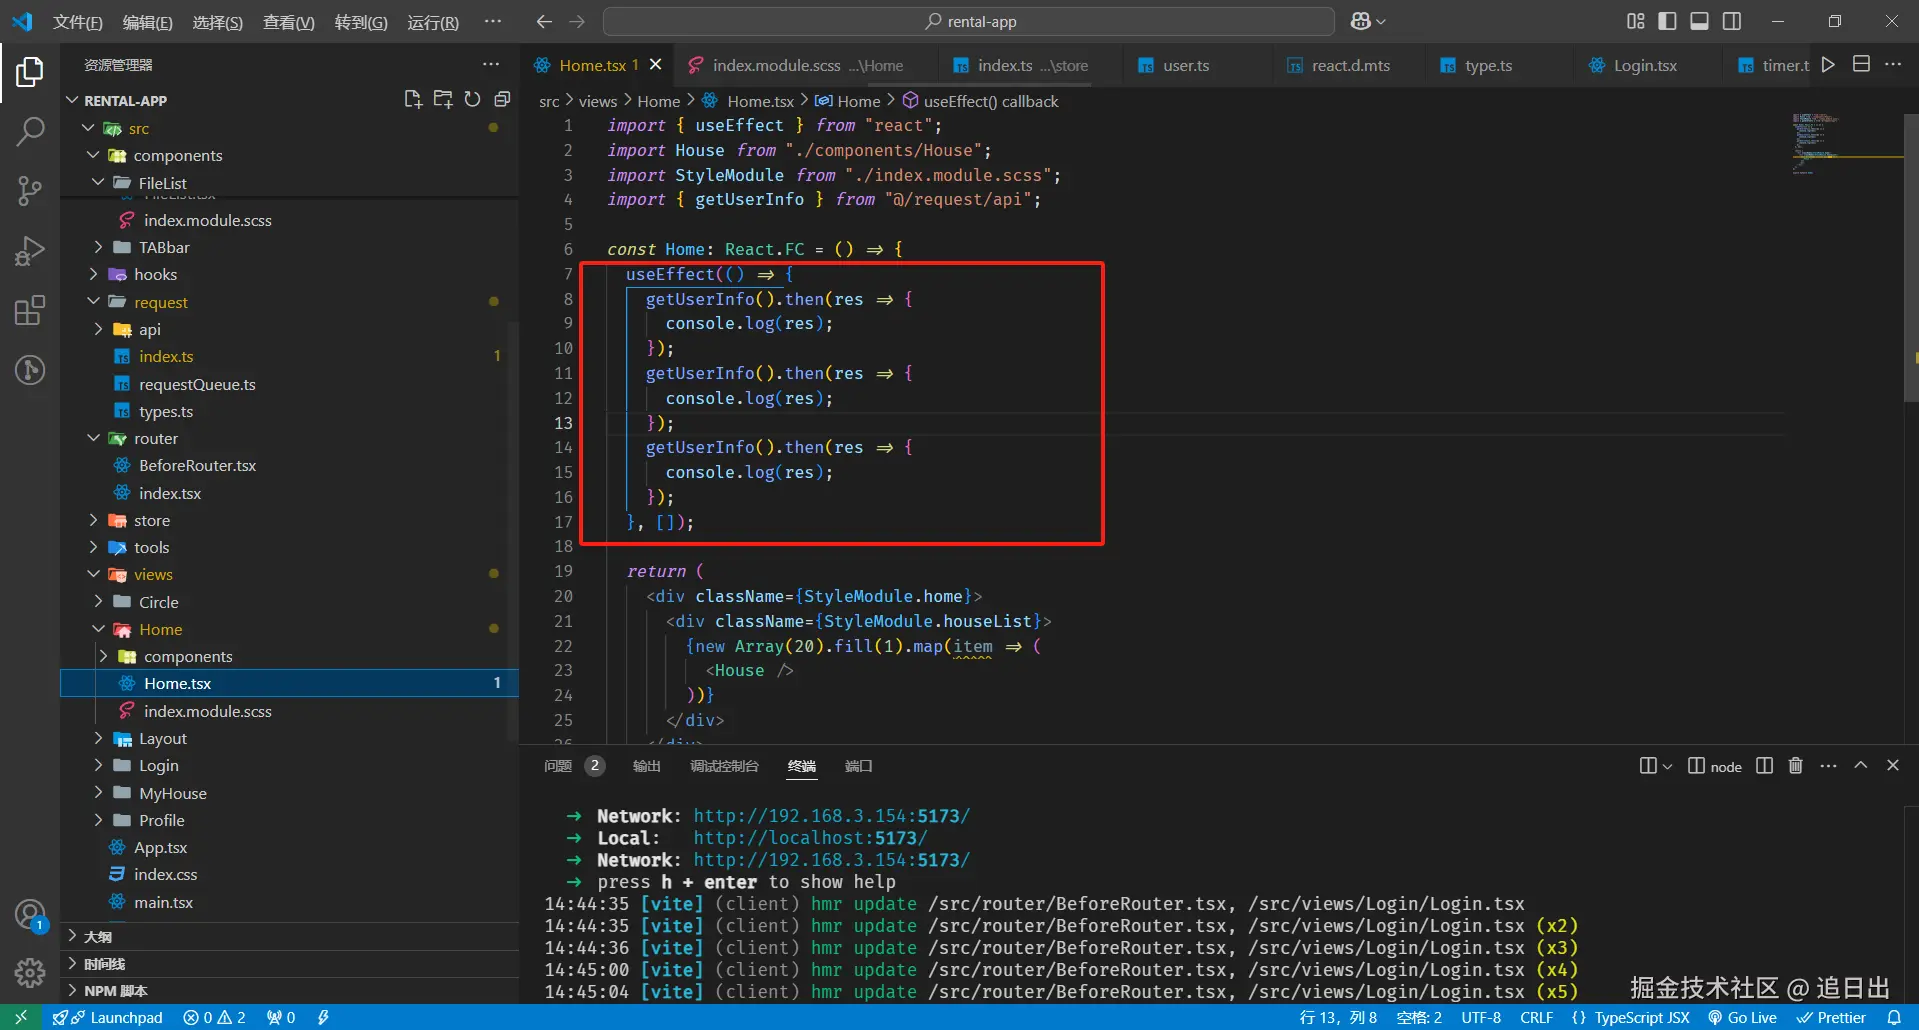Click Go Live in status bar

click(1742, 1017)
